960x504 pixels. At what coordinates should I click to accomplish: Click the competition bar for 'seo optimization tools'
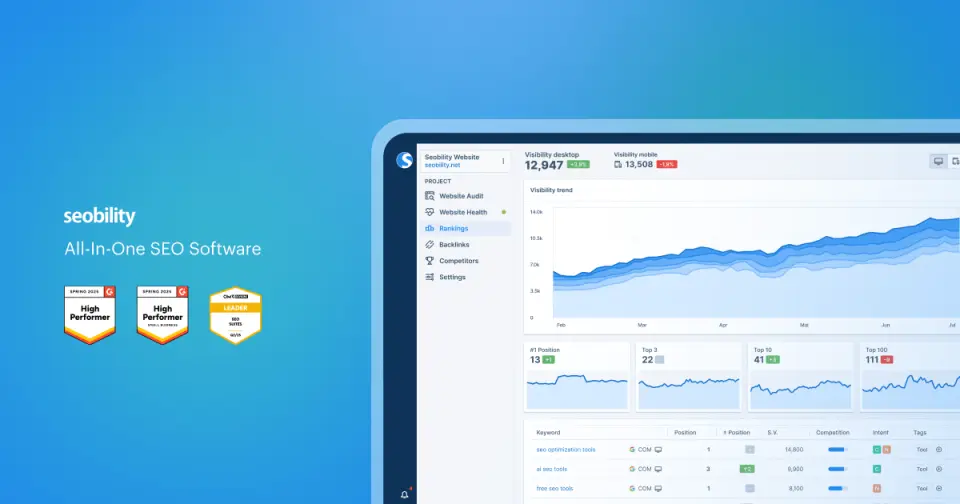point(838,449)
